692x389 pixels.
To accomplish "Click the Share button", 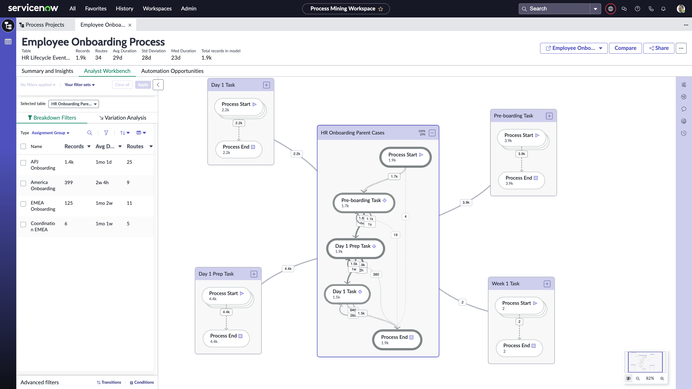I will (x=658, y=48).
